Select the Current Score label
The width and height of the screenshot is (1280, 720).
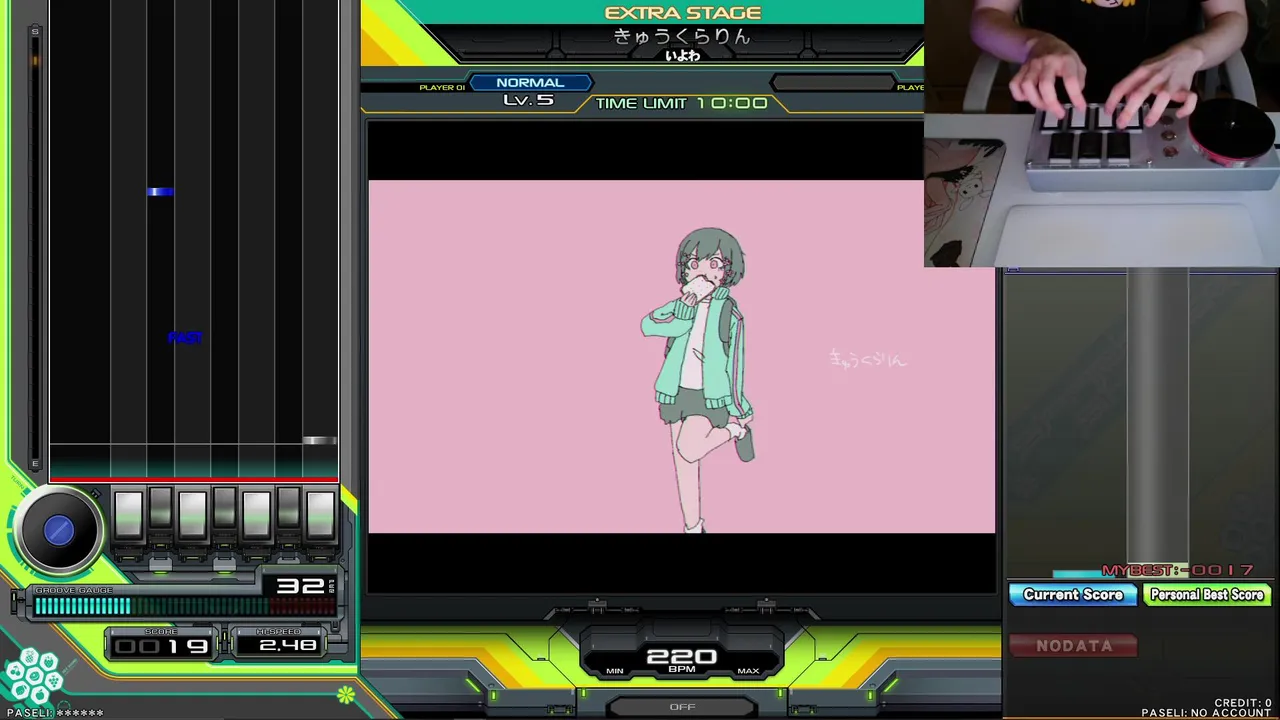[x=1073, y=595]
